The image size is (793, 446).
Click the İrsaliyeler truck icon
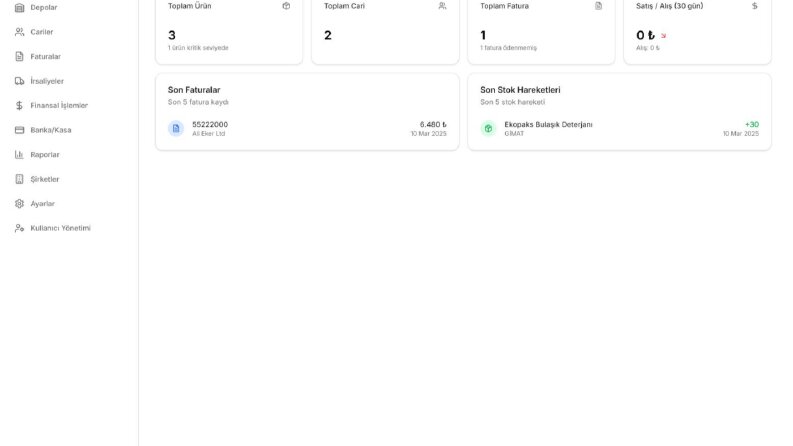point(19,81)
